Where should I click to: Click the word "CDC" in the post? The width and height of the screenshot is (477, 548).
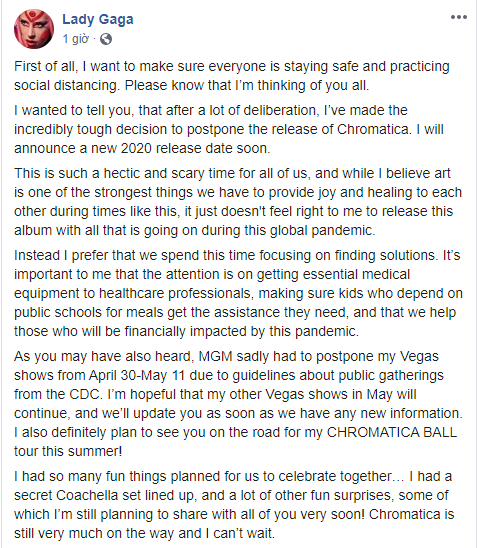click(x=85, y=395)
